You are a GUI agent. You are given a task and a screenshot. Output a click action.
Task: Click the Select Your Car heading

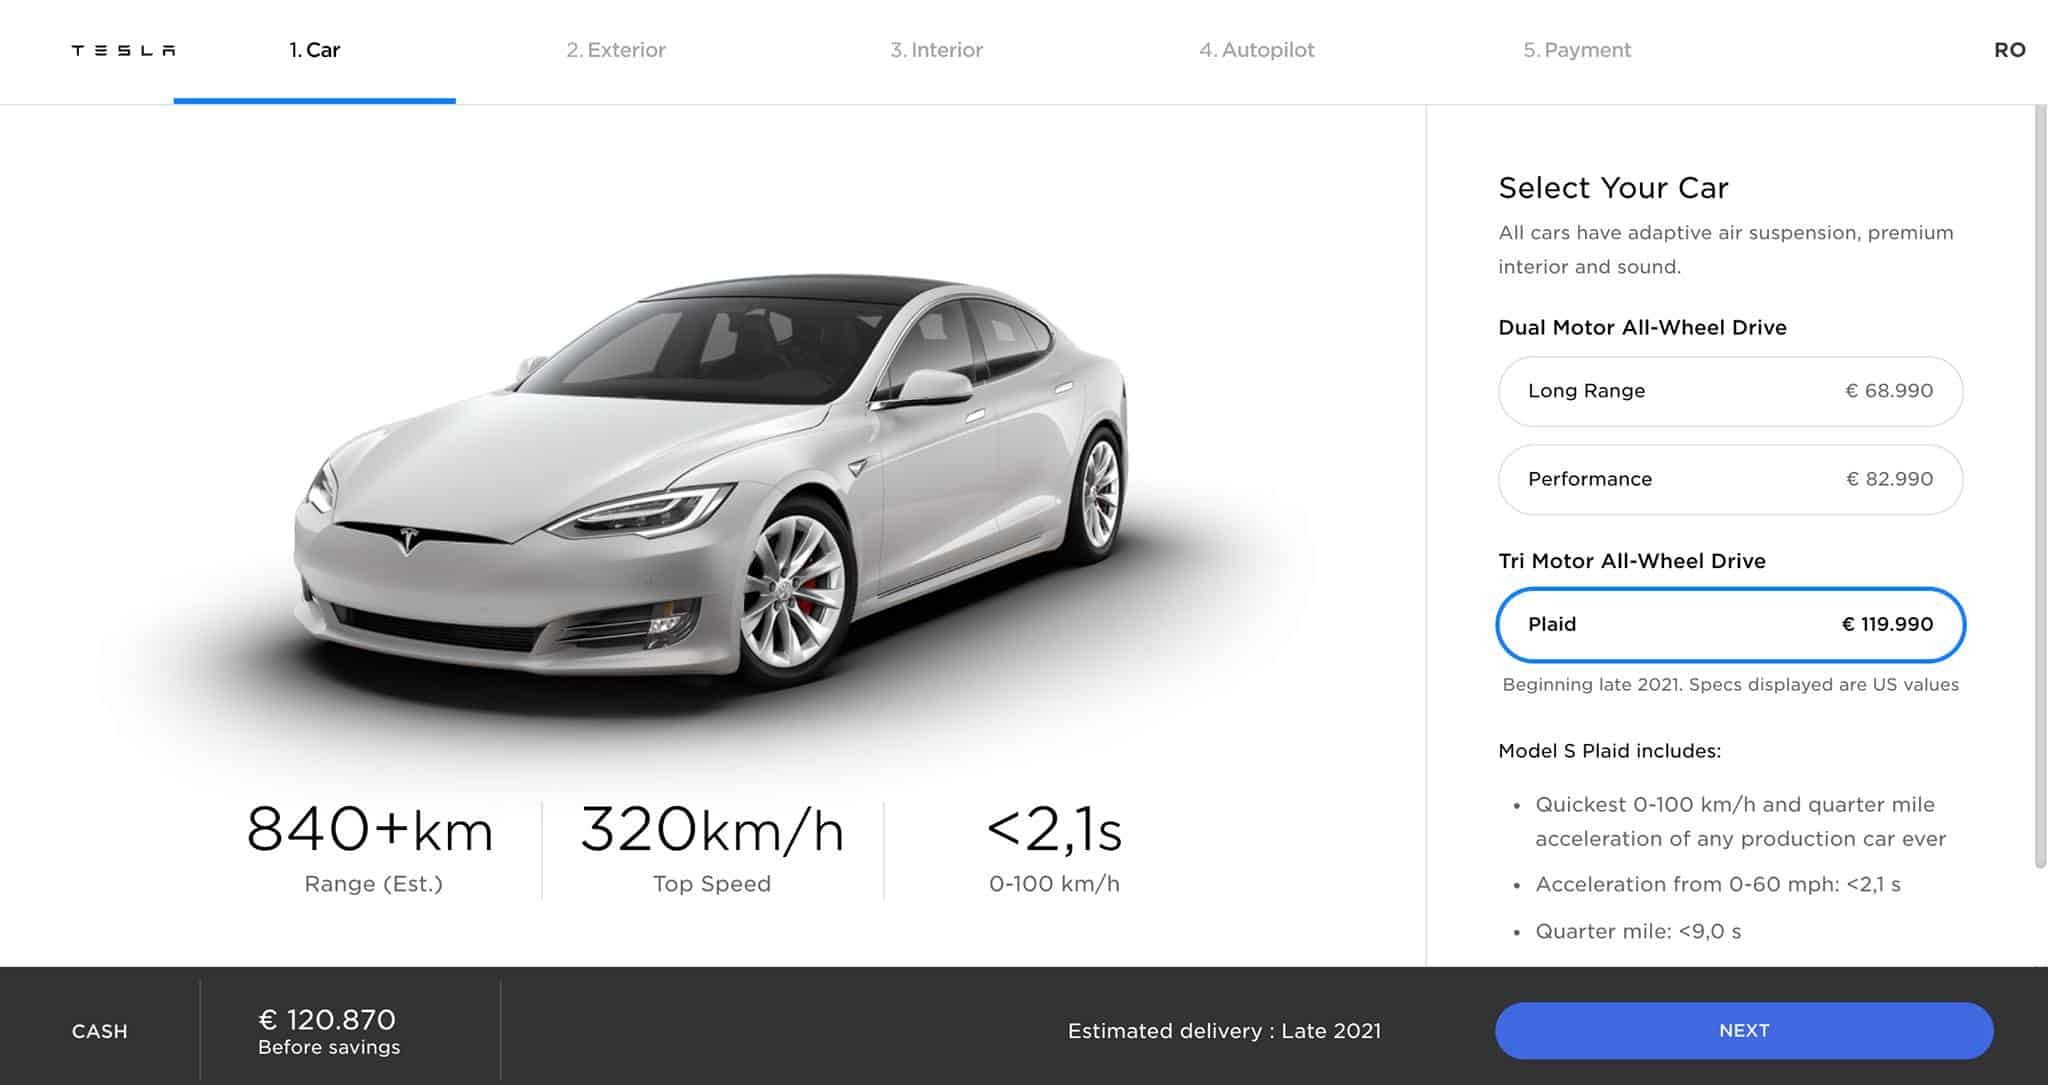1613,188
